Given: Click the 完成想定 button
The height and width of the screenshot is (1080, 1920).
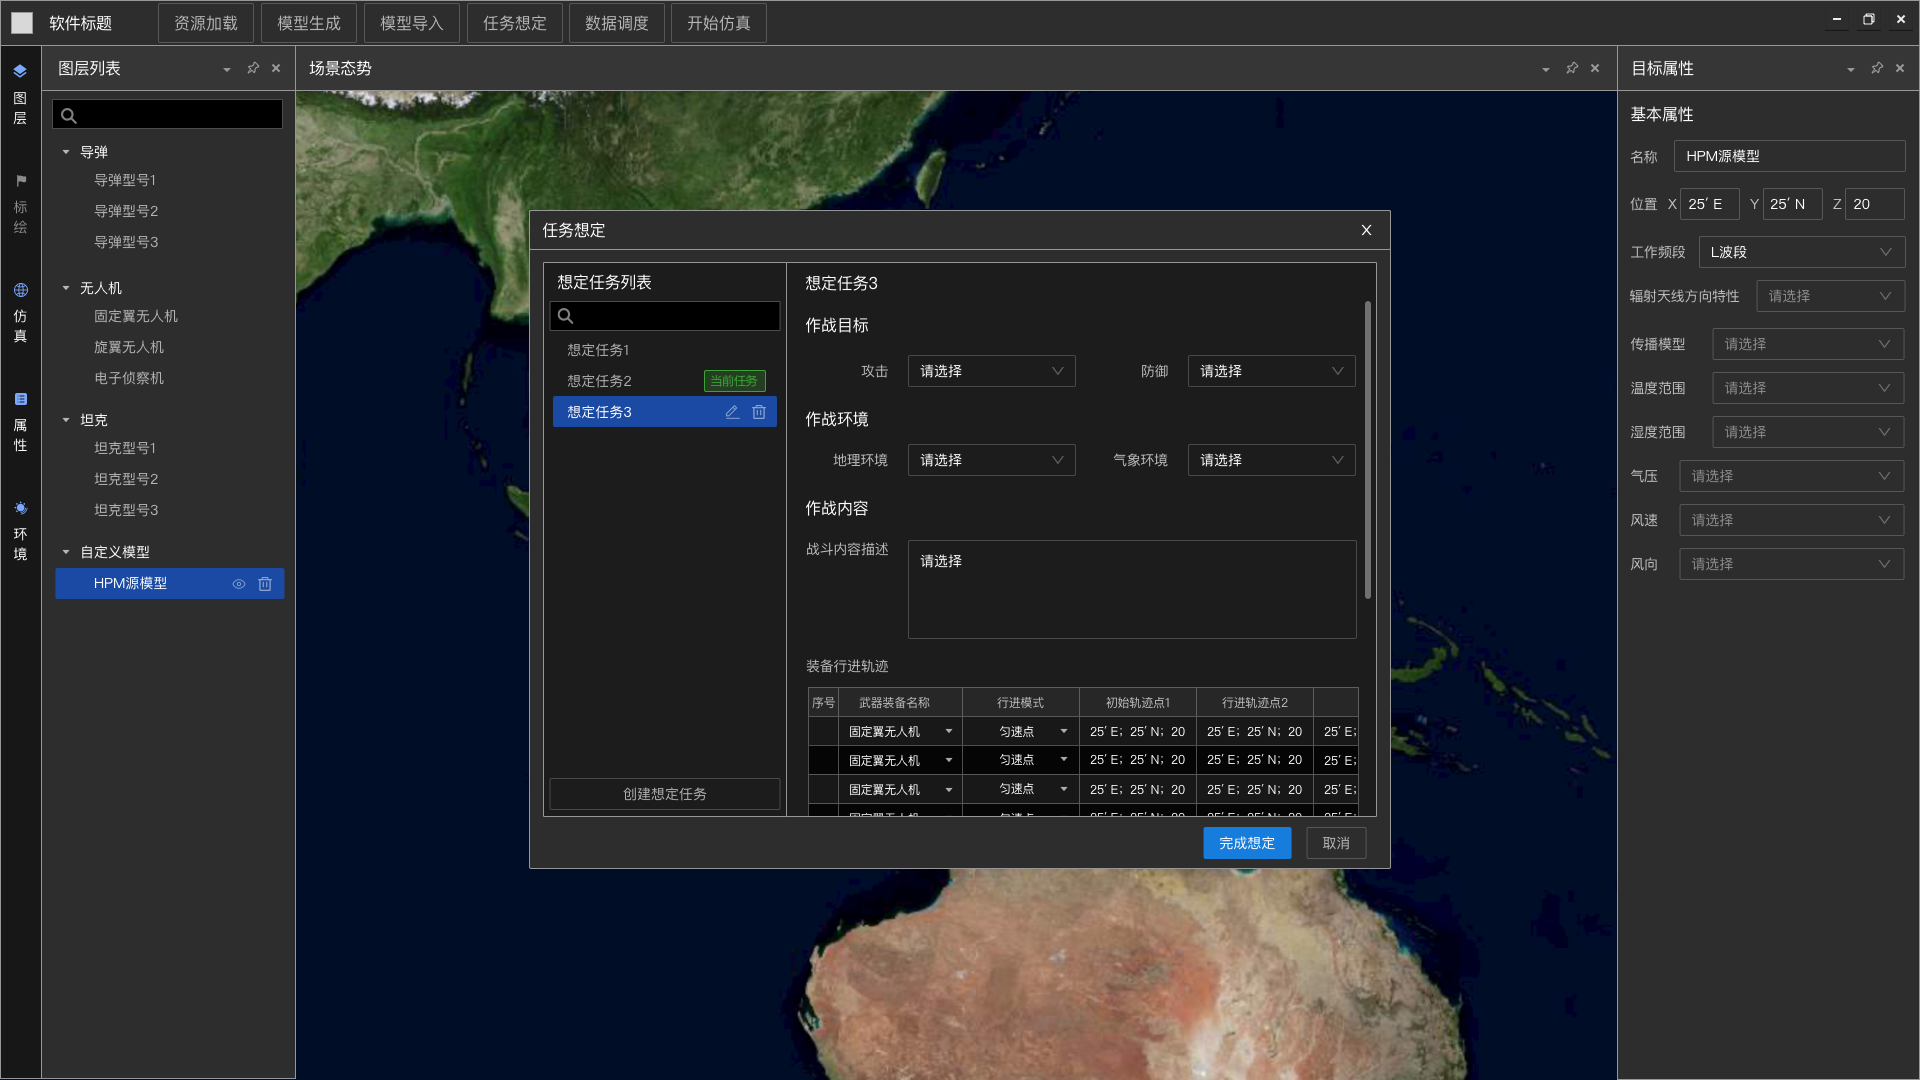Looking at the screenshot, I should click(x=1247, y=843).
